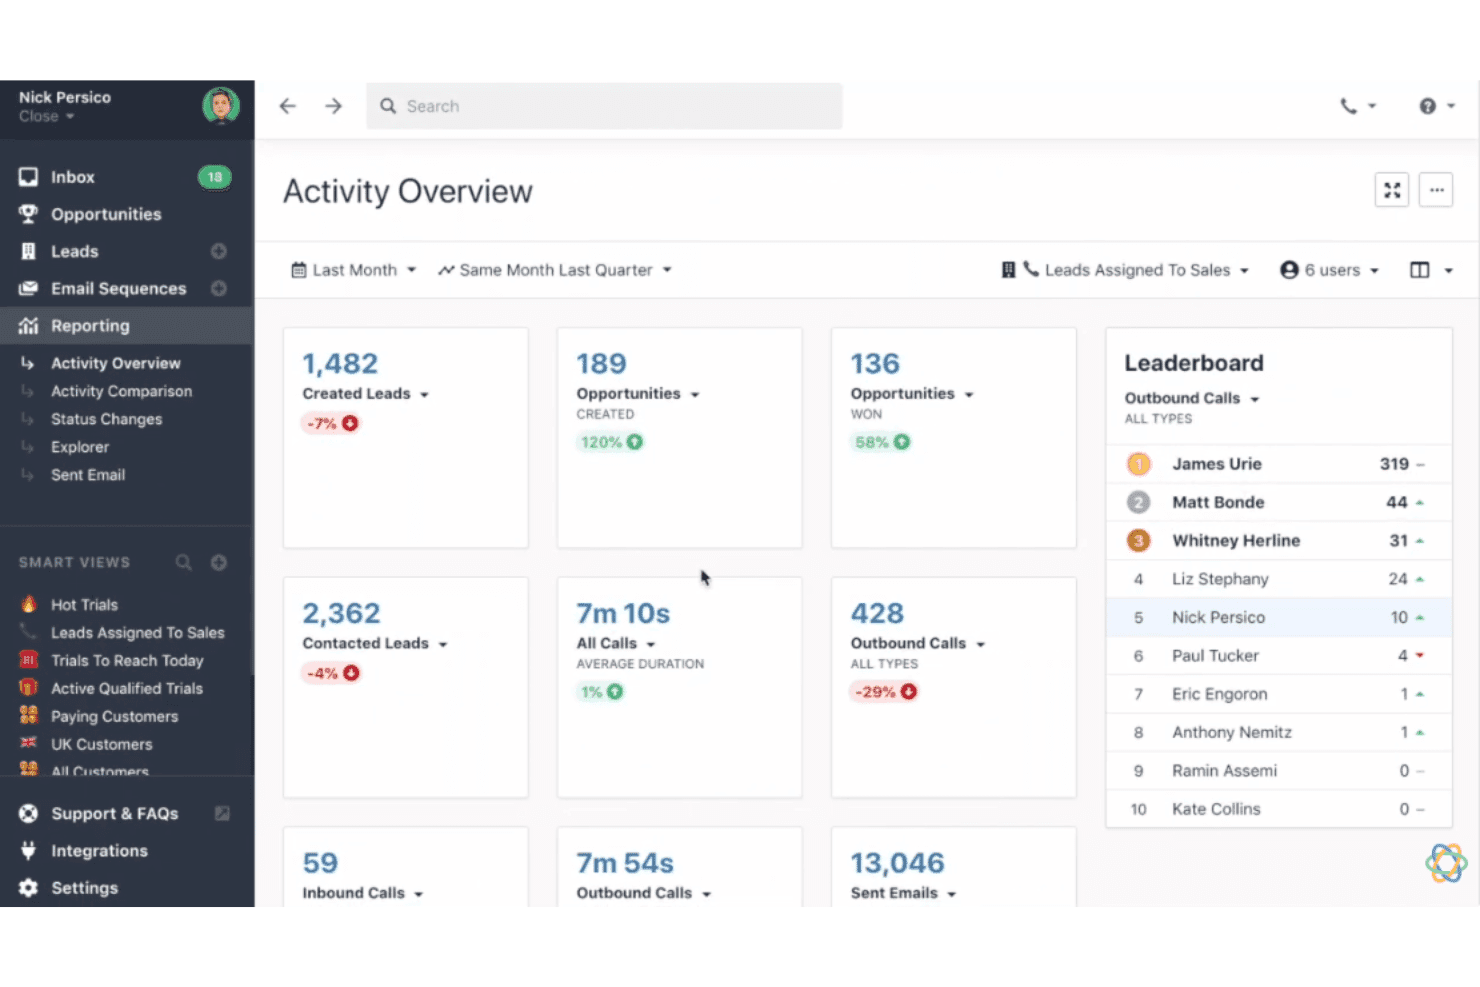Open the Explorer report link
1480x987 pixels.
(x=80, y=447)
